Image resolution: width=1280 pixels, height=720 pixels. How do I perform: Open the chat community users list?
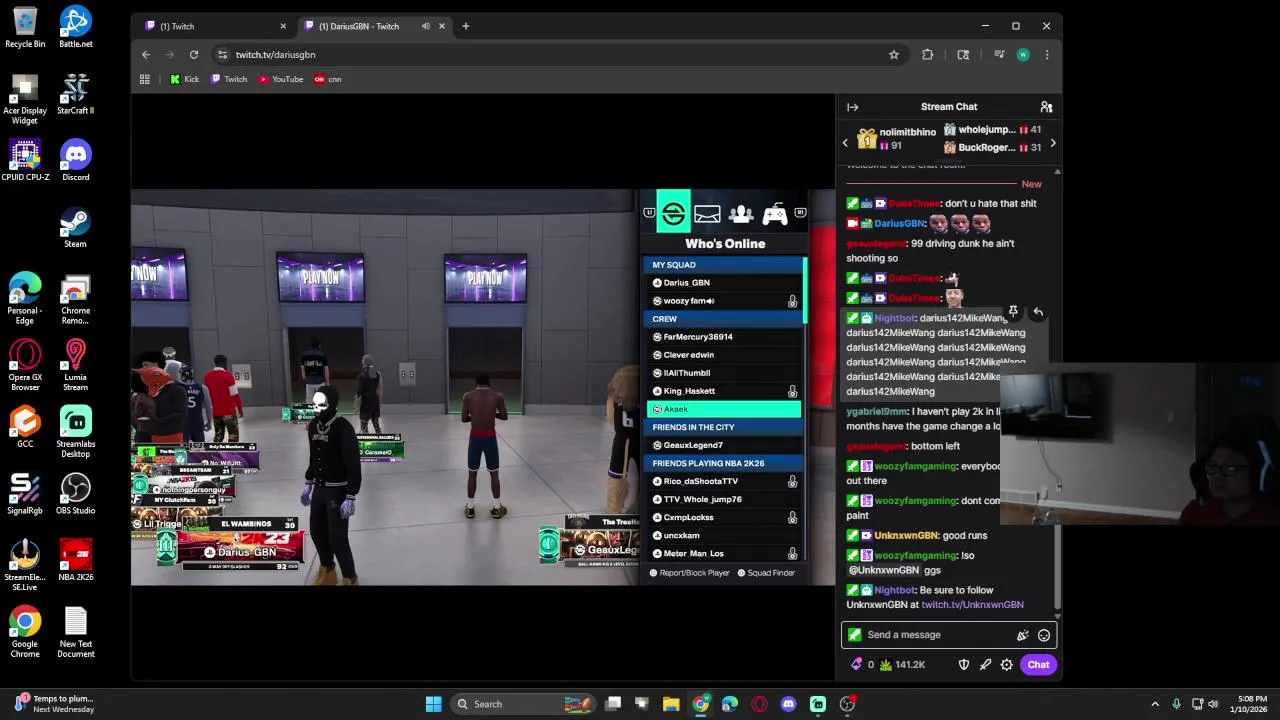[1046, 107]
